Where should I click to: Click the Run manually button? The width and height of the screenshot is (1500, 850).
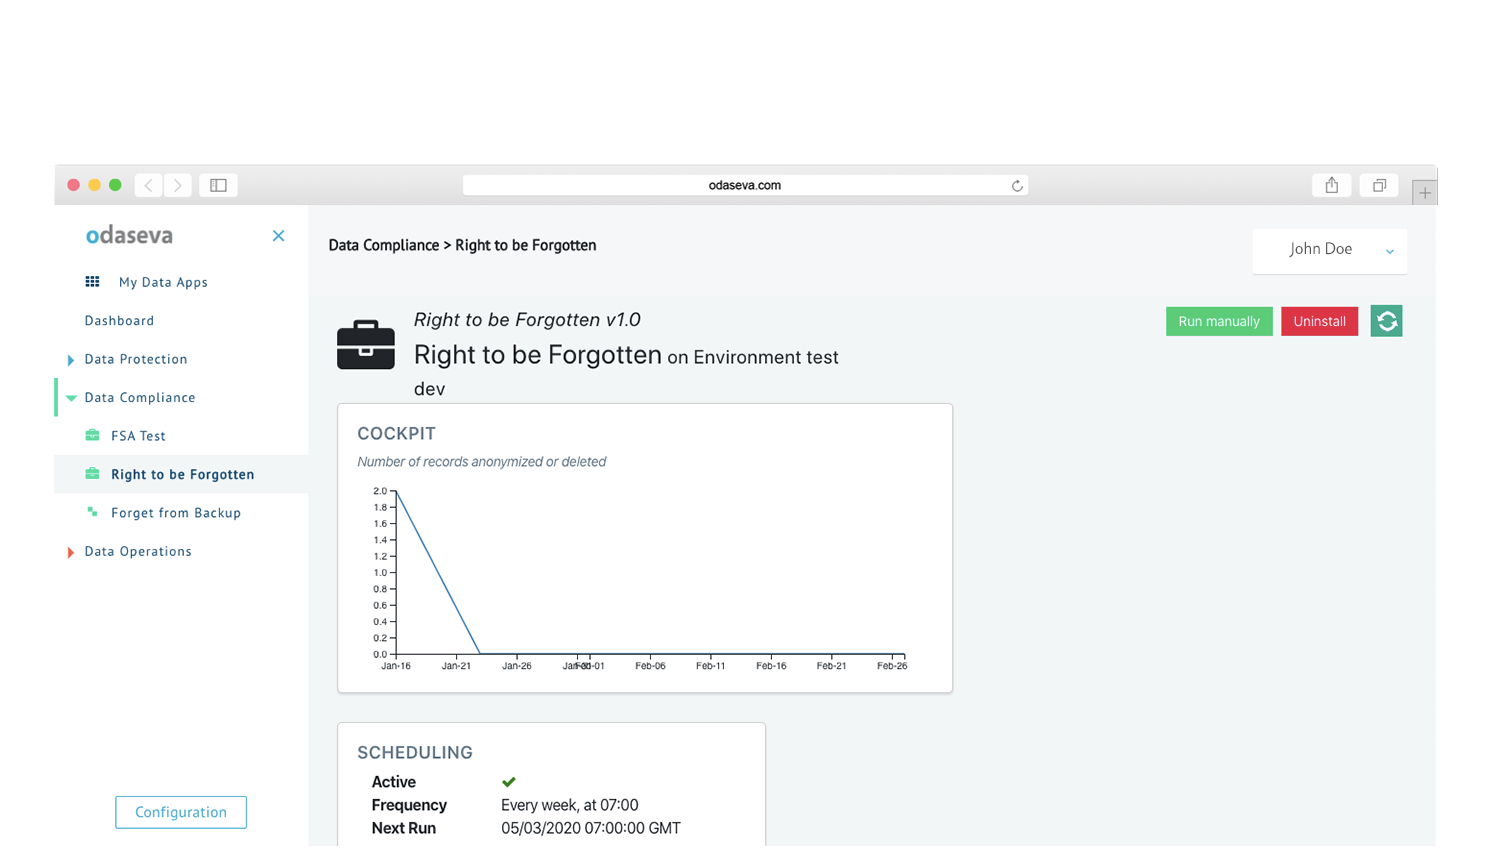point(1219,321)
